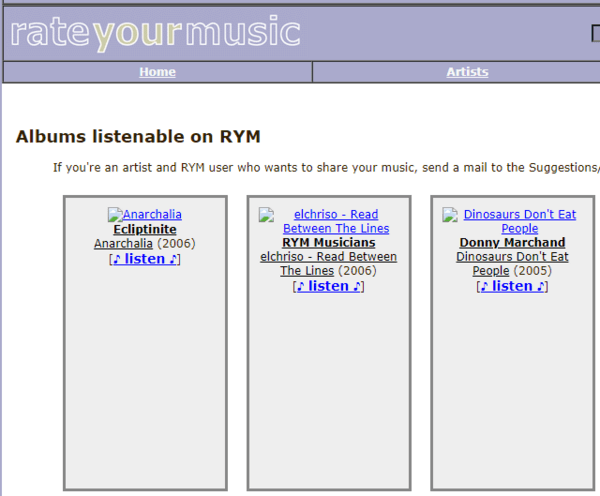Screen dimensions: 600x496
Task: Open the RYM Musicians artist link
Action: tap(329, 243)
